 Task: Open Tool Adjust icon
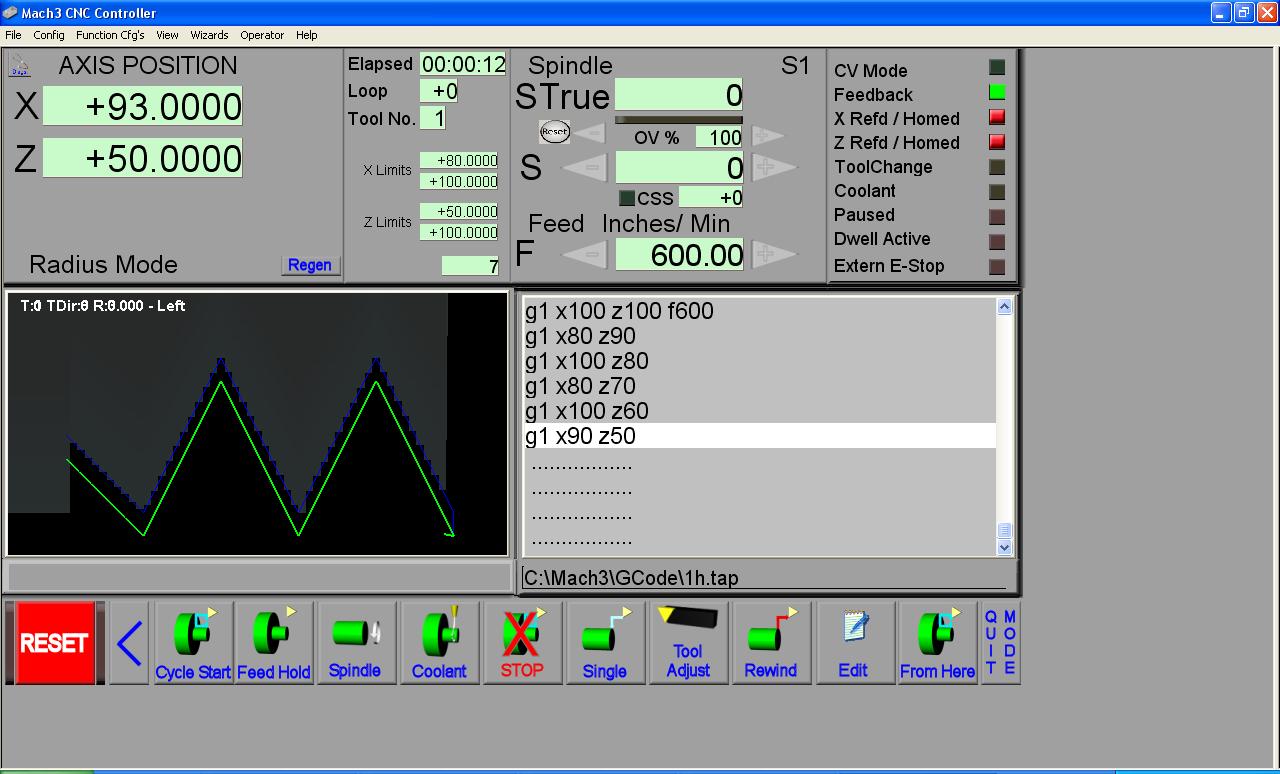coord(688,643)
